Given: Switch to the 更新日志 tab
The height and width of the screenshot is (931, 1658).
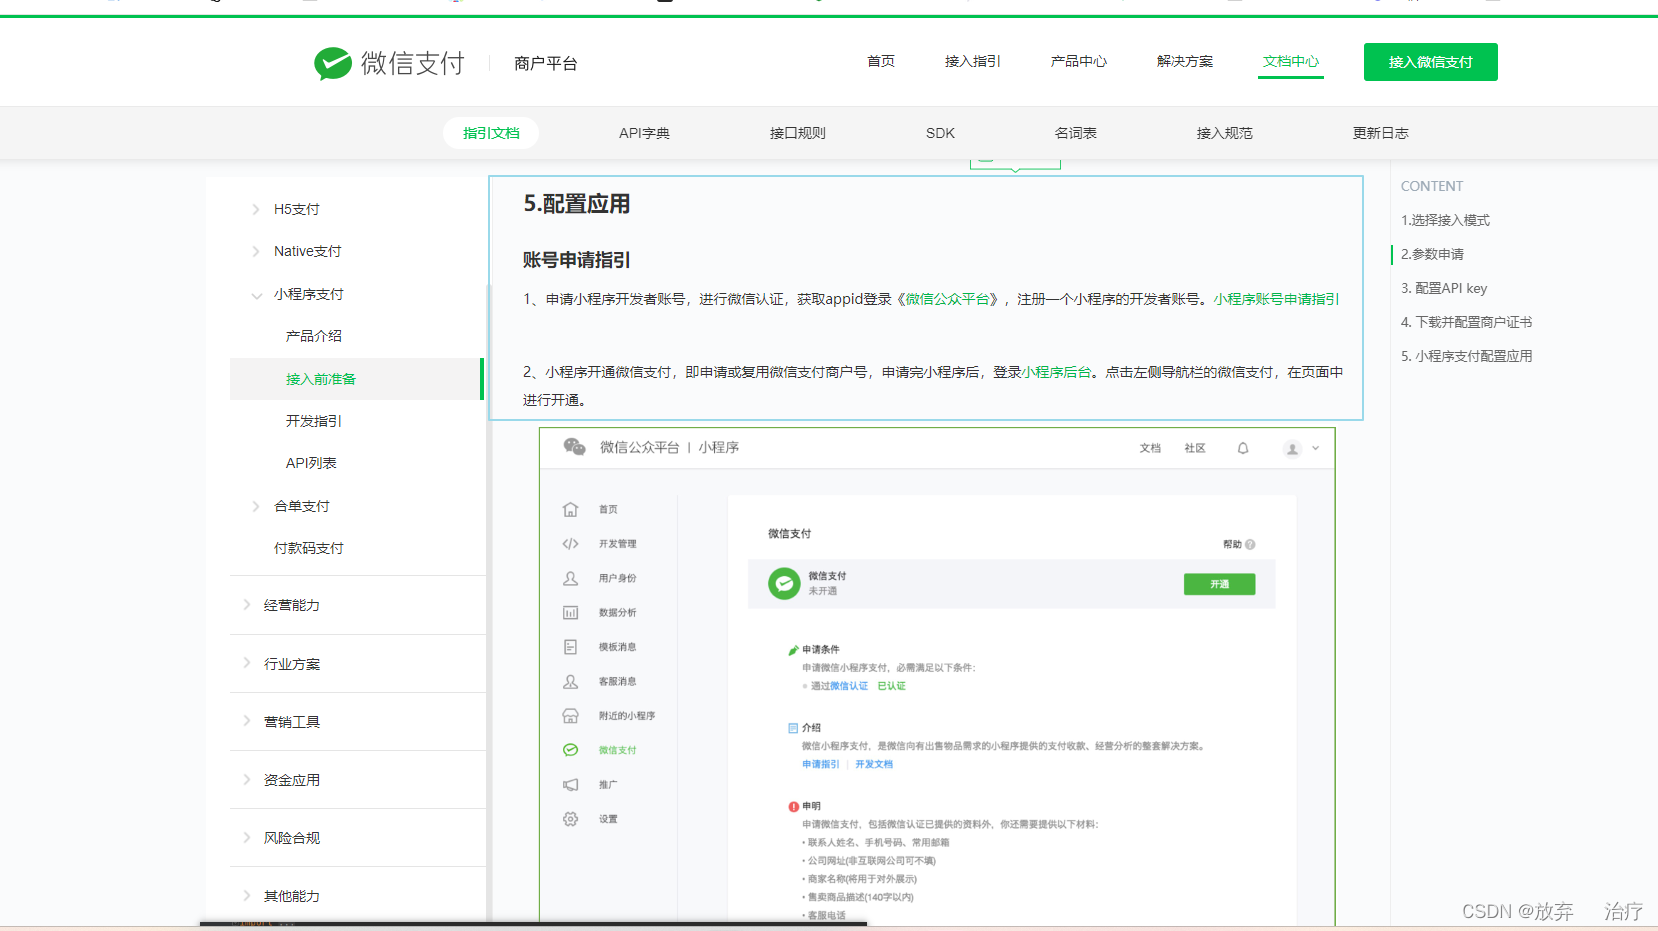Looking at the screenshot, I should (x=1381, y=133).
